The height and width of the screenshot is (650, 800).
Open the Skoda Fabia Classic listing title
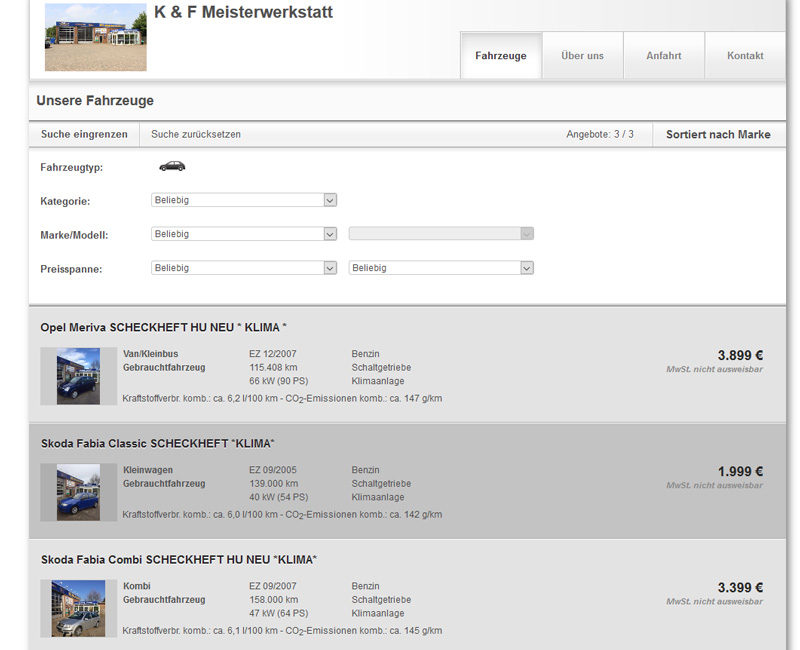point(158,444)
